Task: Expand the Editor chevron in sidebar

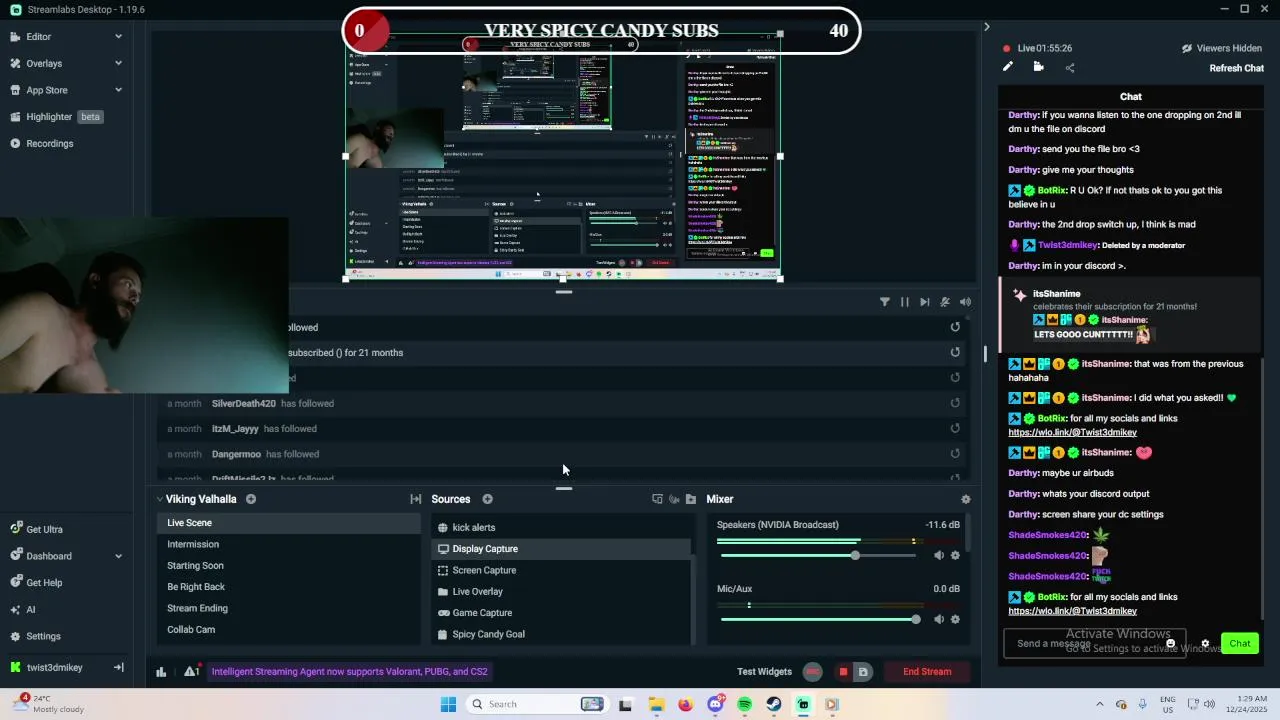Action: (118, 37)
